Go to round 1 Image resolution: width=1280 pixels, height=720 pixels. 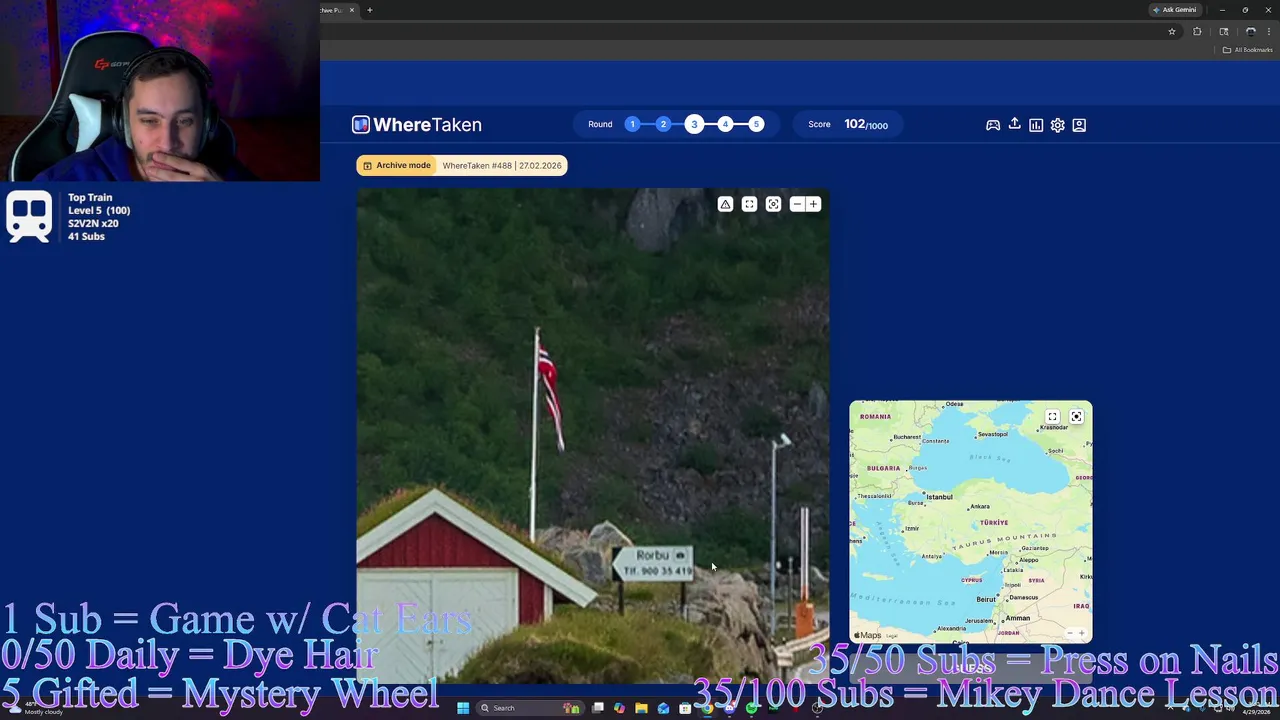pyautogui.click(x=632, y=124)
